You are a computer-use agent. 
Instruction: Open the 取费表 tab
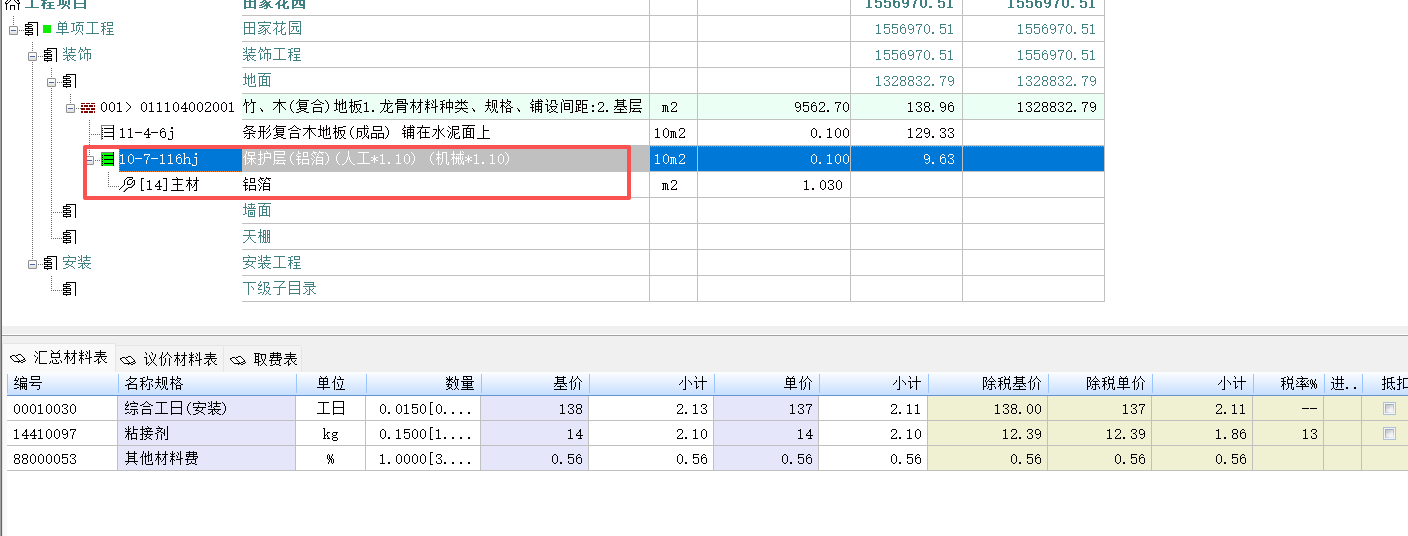coord(264,359)
